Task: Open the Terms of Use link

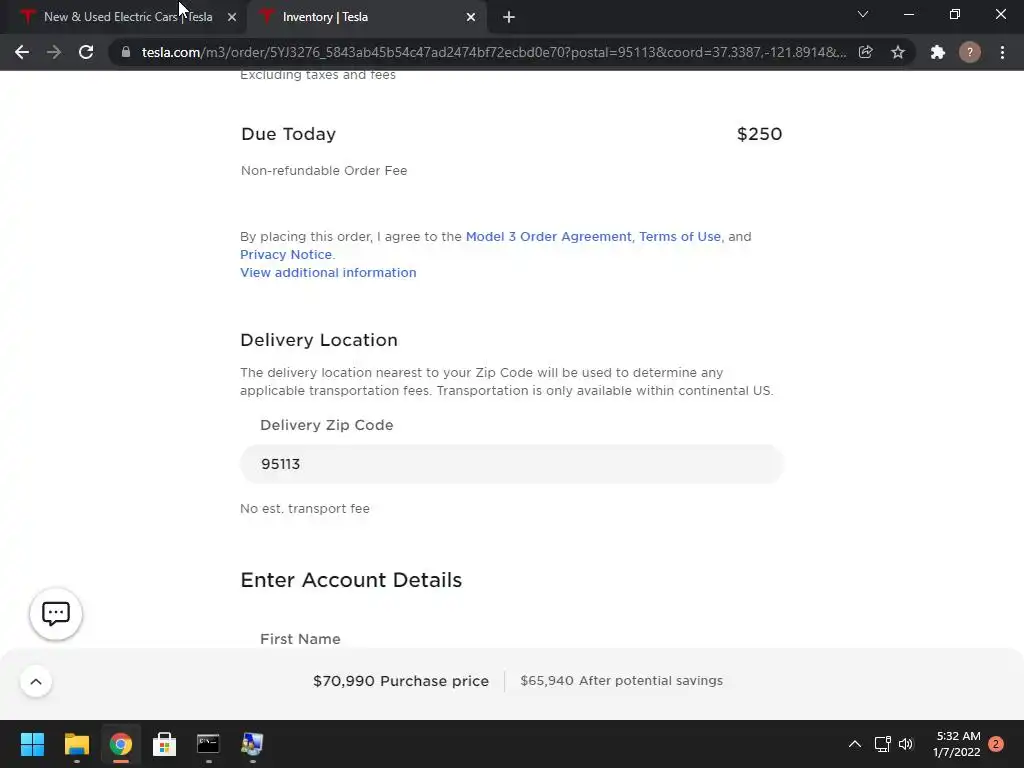Action: point(680,236)
